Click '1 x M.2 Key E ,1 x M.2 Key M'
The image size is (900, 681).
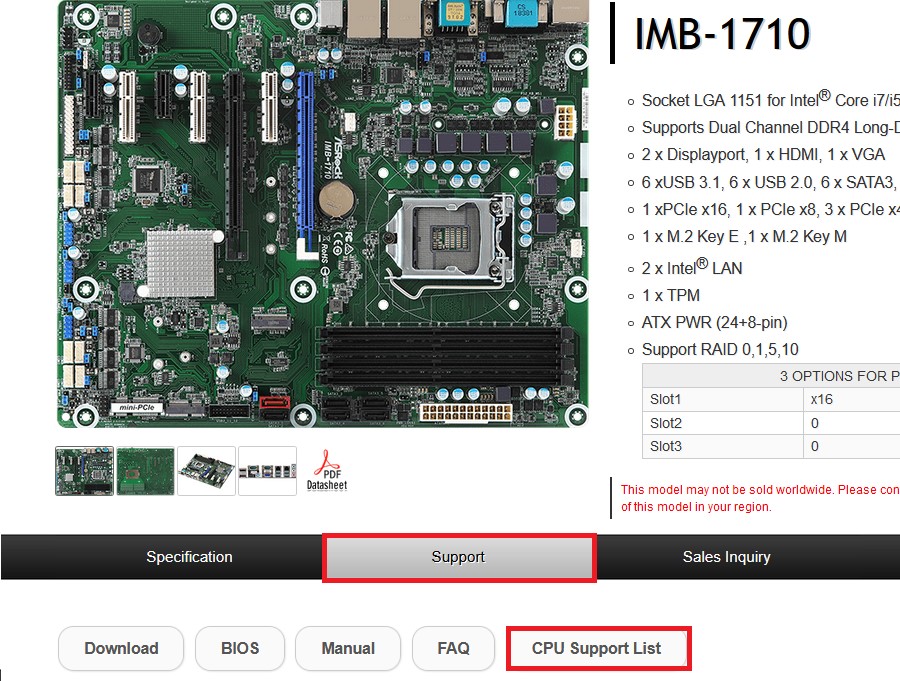click(744, 237)
